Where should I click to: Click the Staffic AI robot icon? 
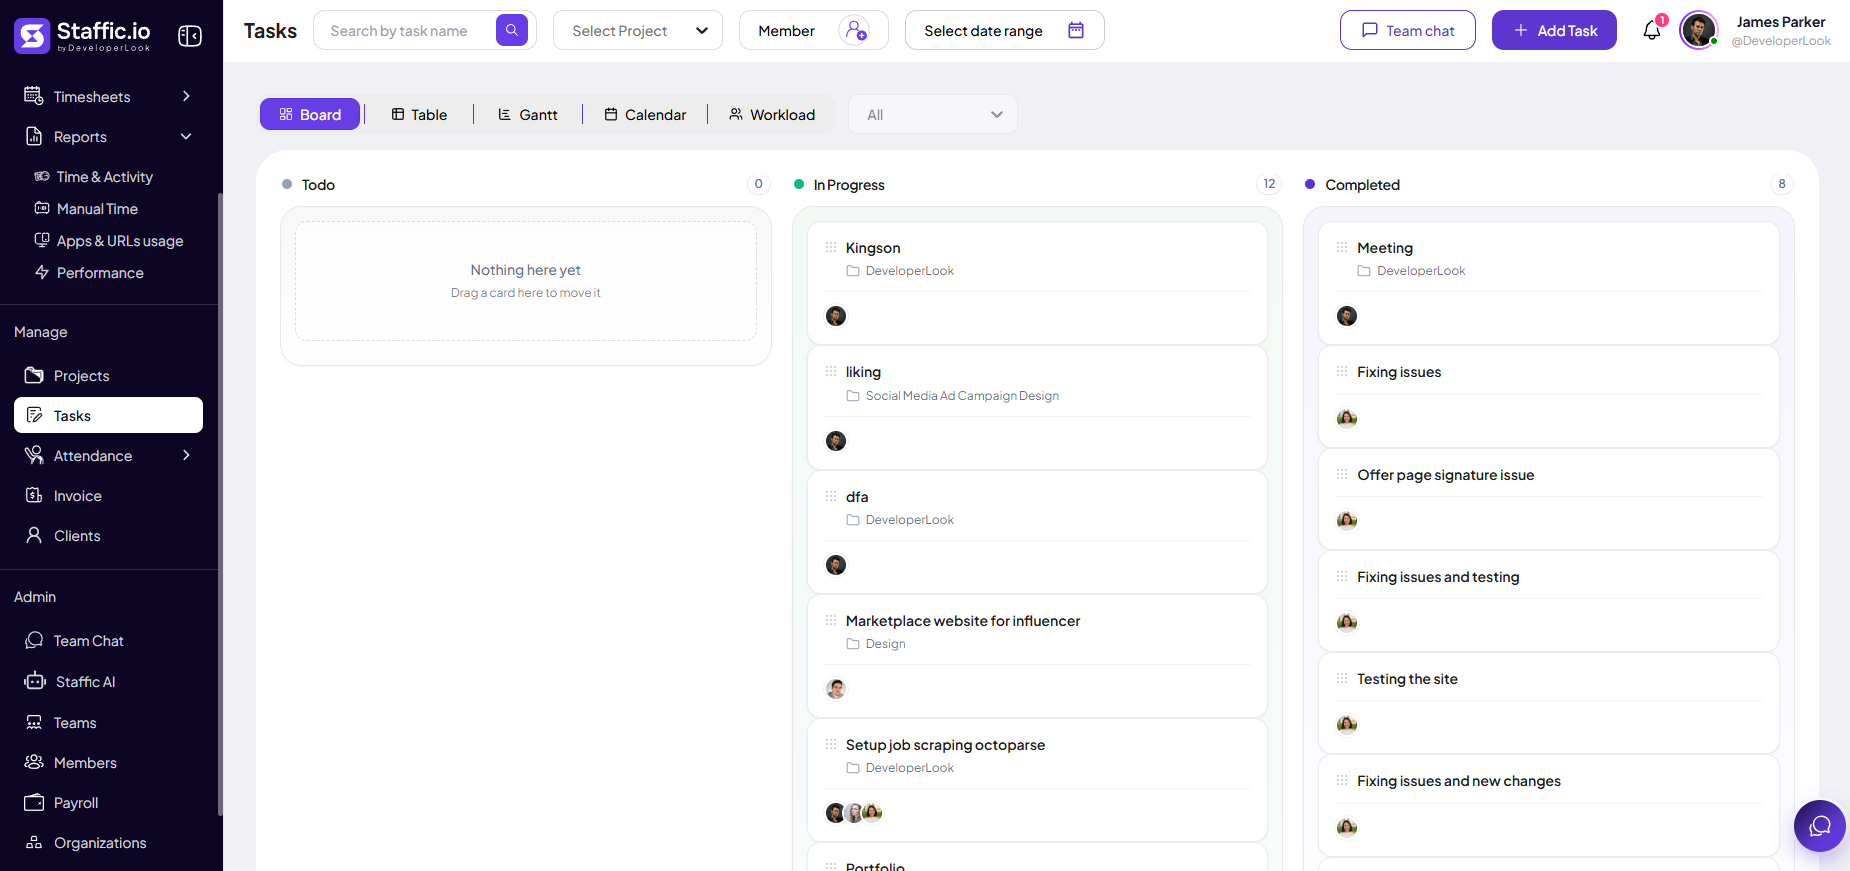pos(35,681)
